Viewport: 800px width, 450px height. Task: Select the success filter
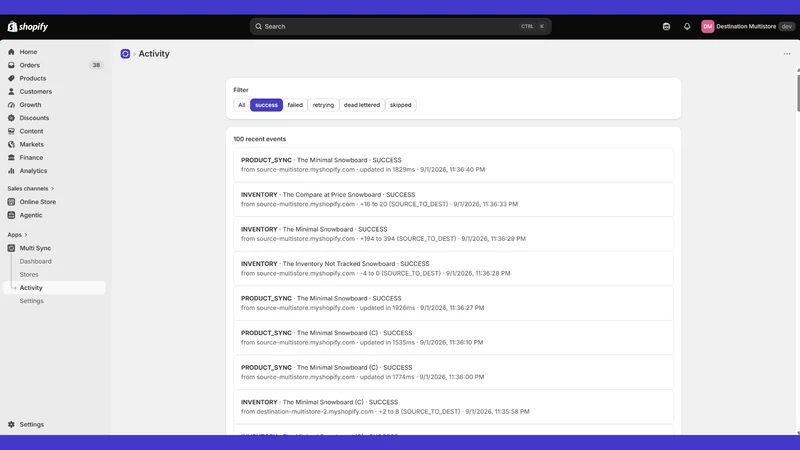pyautogui.click(x=266, y=105)
